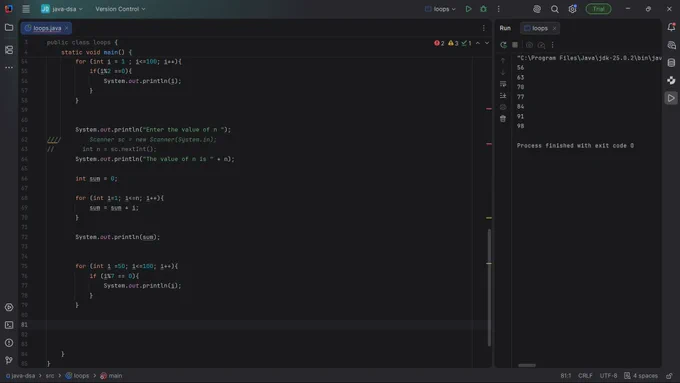Open the Copilot-style plugin icon on right sidebar
The height and width of the screenshot is (383, 680).
click(671, 80)
